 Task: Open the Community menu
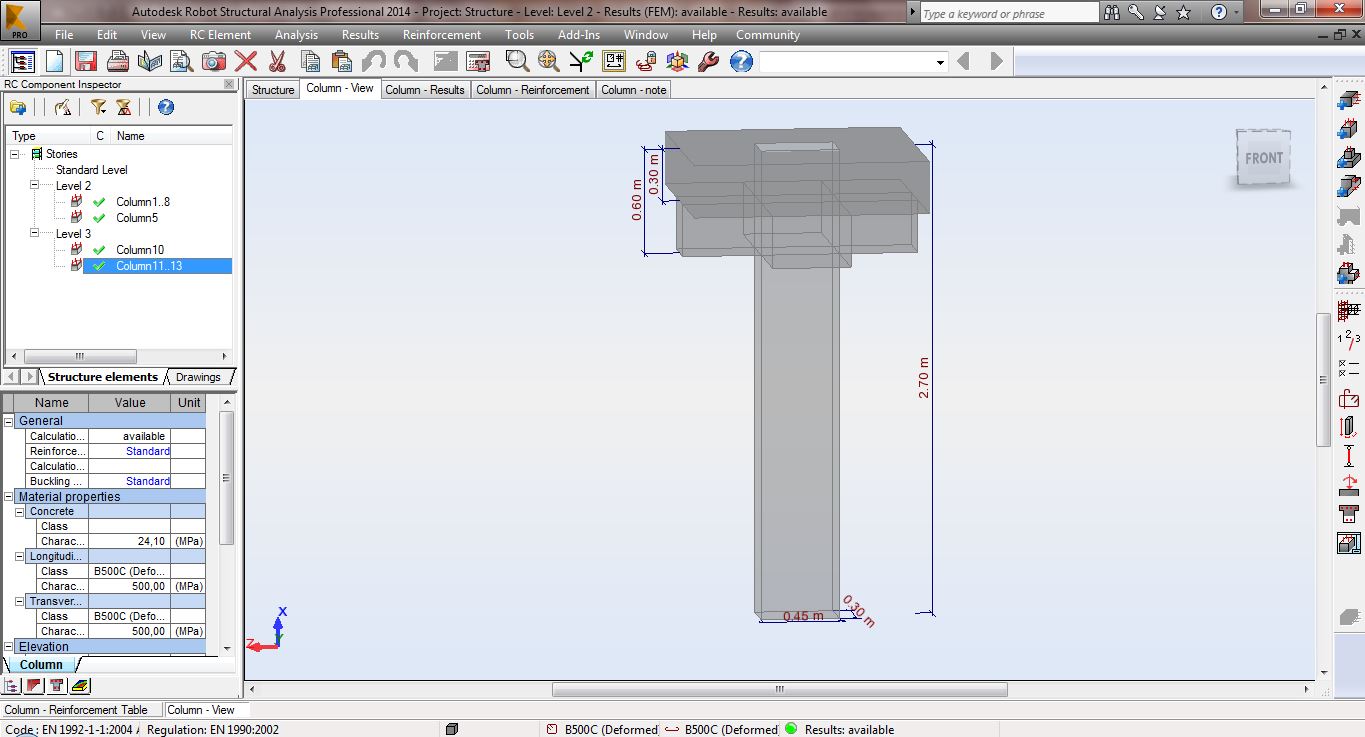pyautogui.click(x=768, y=35)
